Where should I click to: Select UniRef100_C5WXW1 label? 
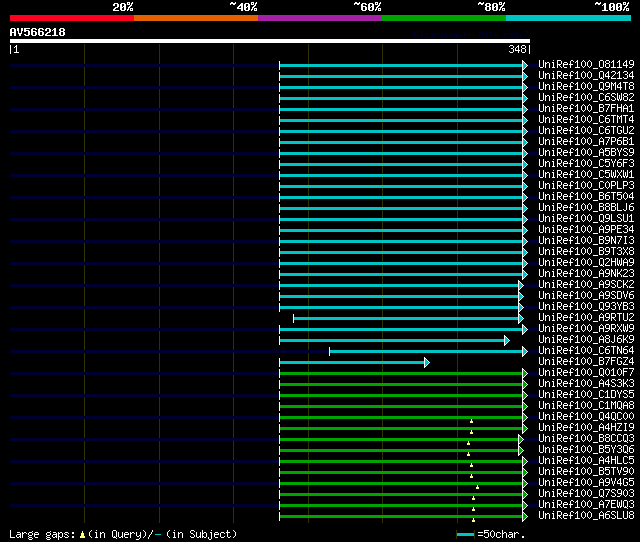[586, 175]
